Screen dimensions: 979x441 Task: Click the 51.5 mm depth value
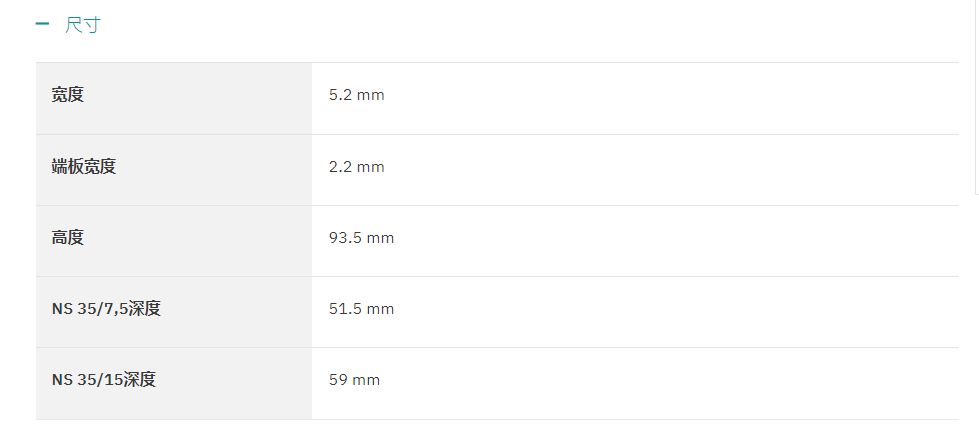click(x=362, y=309)
